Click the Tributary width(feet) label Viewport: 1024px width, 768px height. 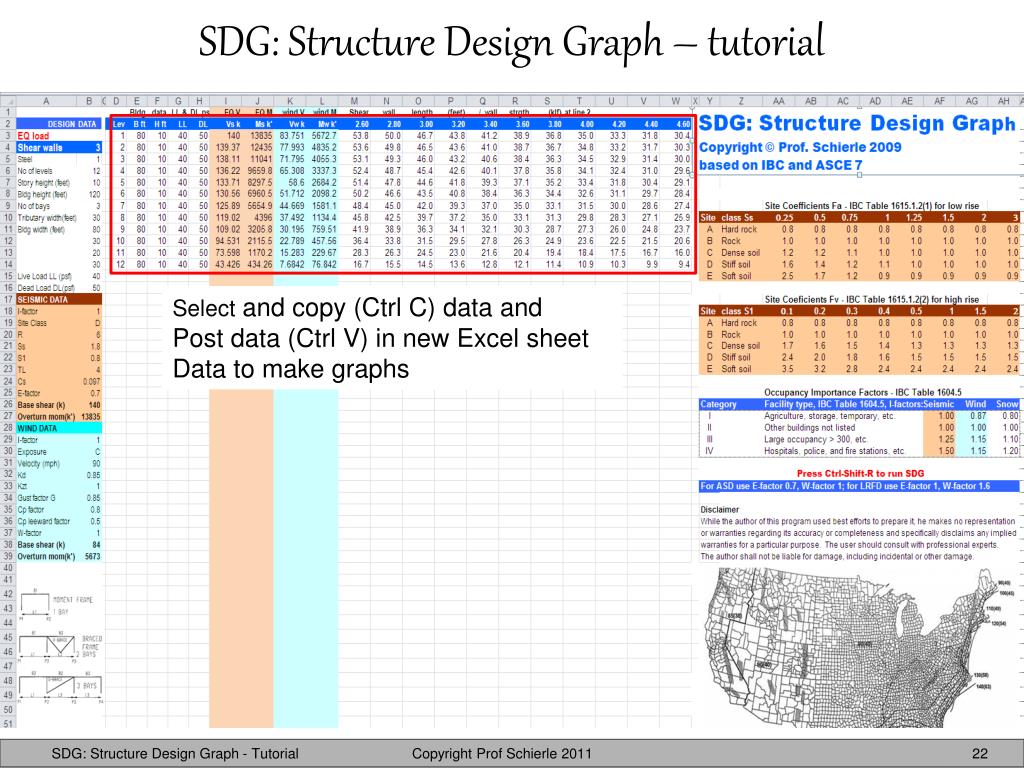tap(47, 218)
